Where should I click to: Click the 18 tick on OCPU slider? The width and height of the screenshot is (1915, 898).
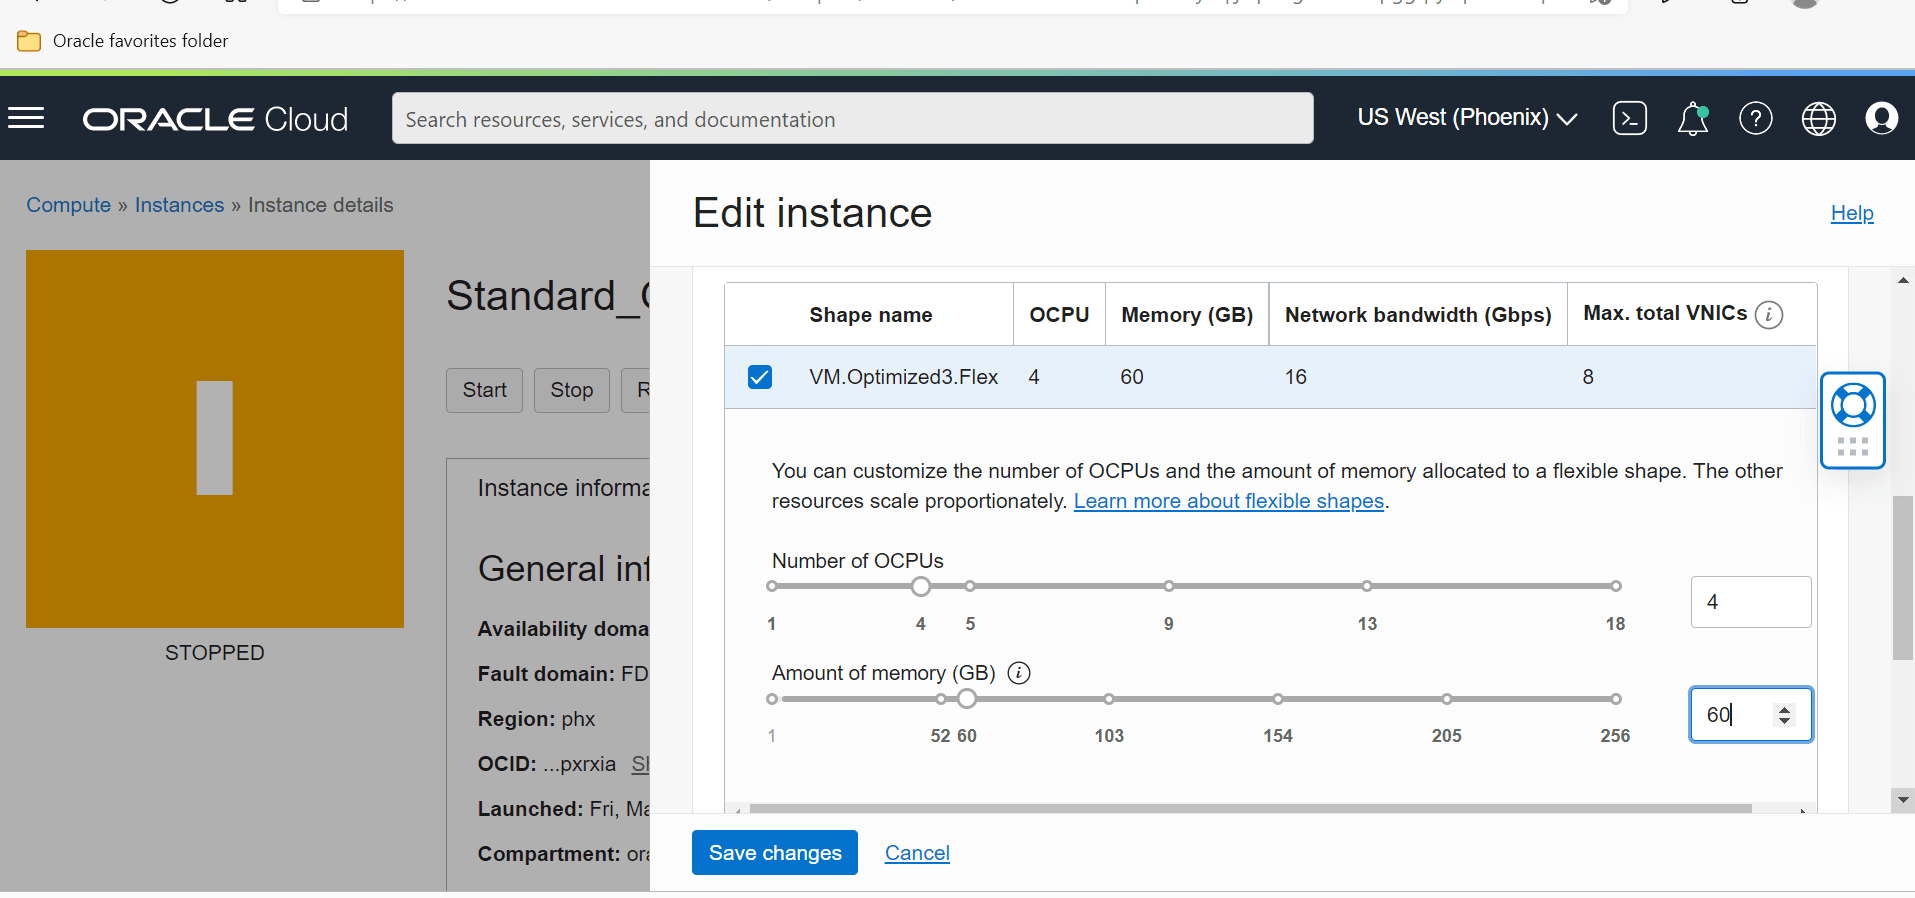[x=1615, y=586]
